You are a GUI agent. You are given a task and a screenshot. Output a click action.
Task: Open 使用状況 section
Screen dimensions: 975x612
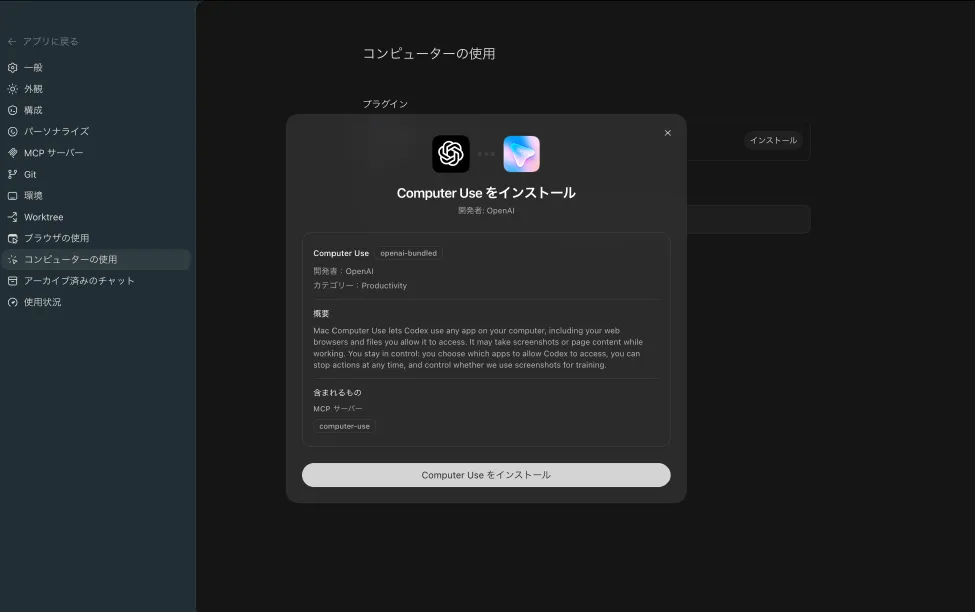coord(96,302)
